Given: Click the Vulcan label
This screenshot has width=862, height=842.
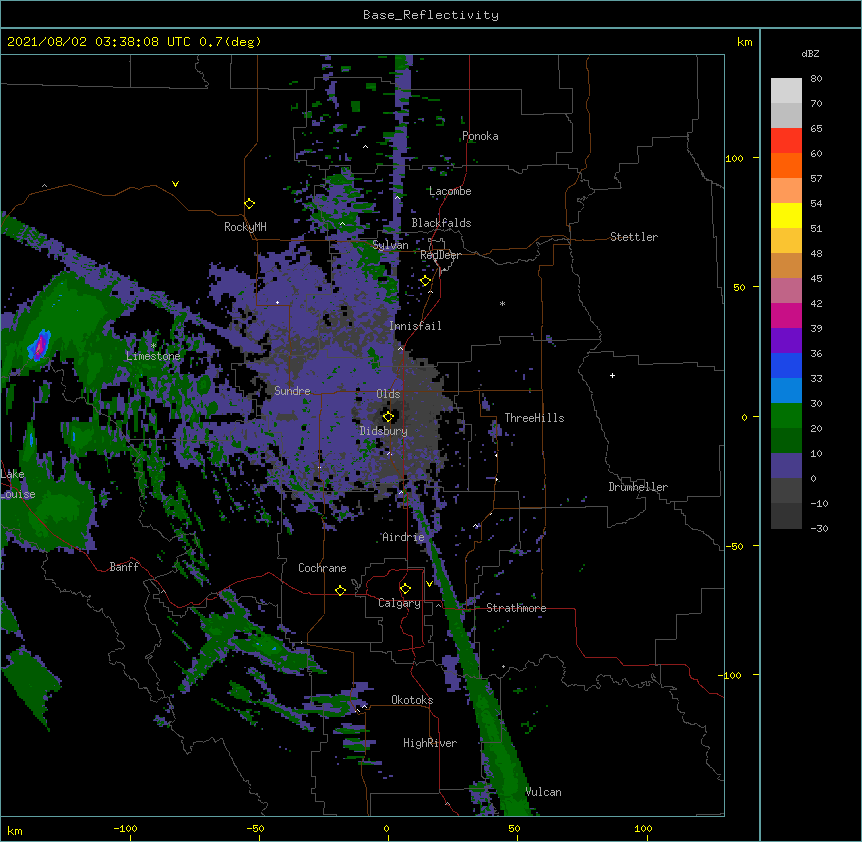Looking at the screenshot, I should [543, 792].
